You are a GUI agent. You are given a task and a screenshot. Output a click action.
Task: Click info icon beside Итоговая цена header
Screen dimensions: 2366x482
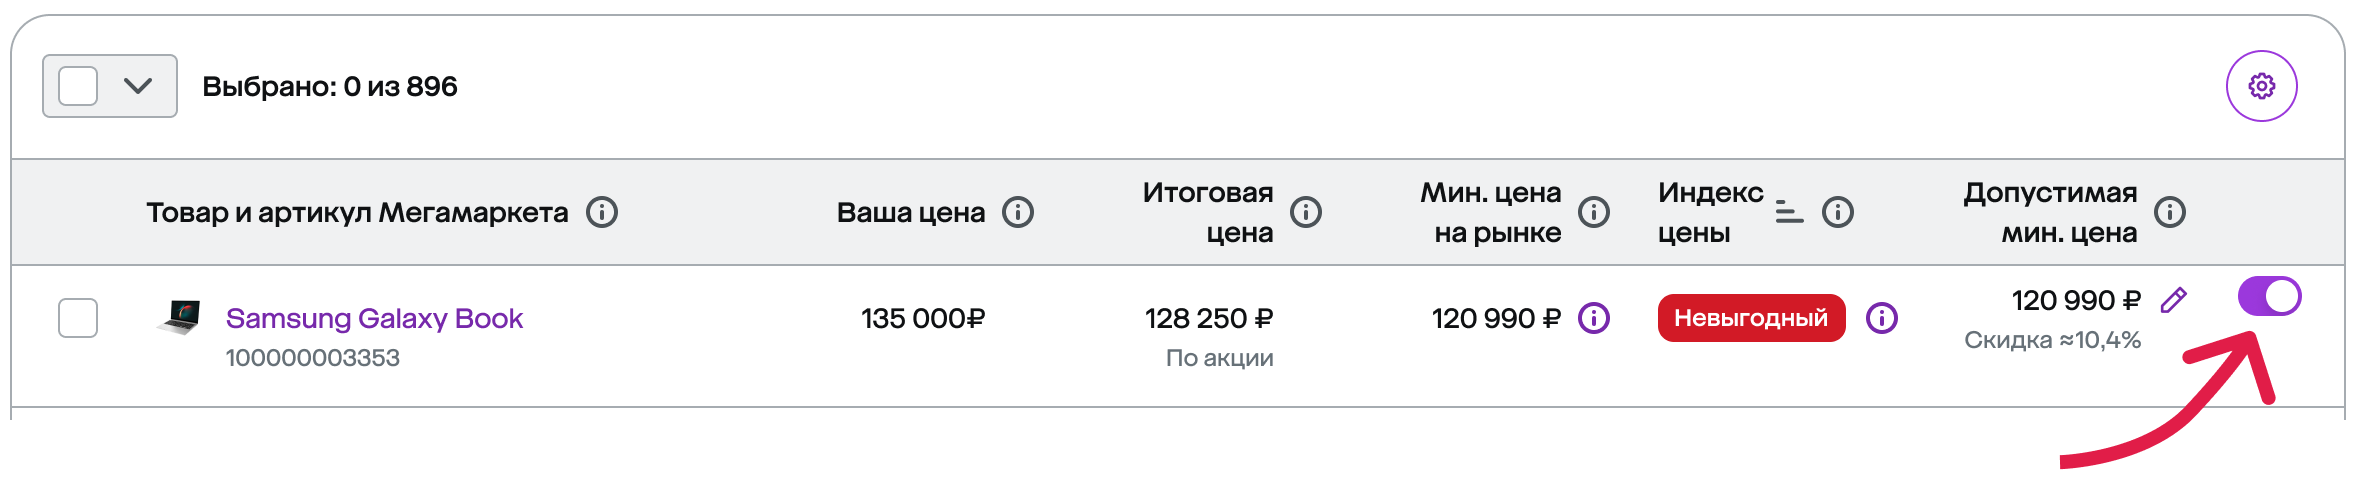tap(1306, 212)
